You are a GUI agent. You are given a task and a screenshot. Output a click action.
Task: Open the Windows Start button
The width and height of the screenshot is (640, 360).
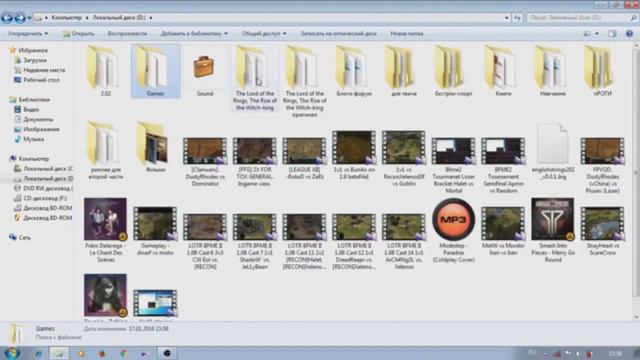coord(11,353)
